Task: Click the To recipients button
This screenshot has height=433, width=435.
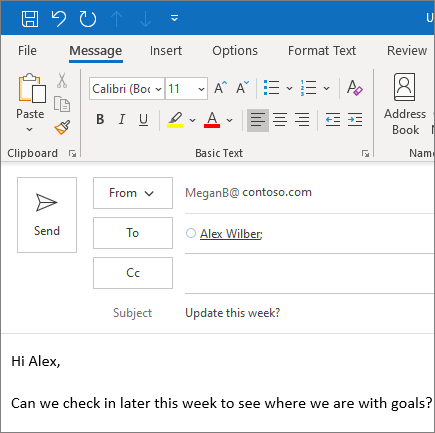Action: click(133, 233)
